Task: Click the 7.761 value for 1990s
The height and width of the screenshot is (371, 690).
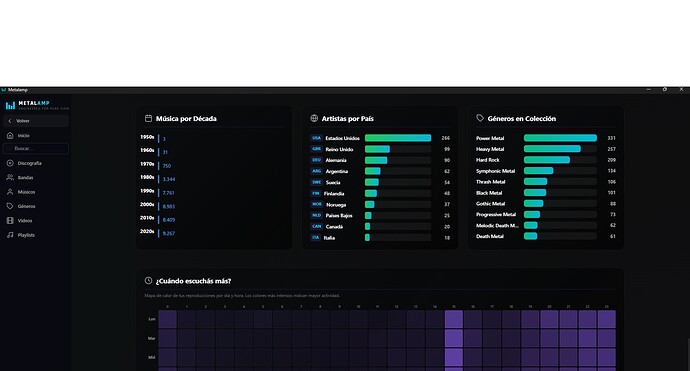Action: pos(169,193)
